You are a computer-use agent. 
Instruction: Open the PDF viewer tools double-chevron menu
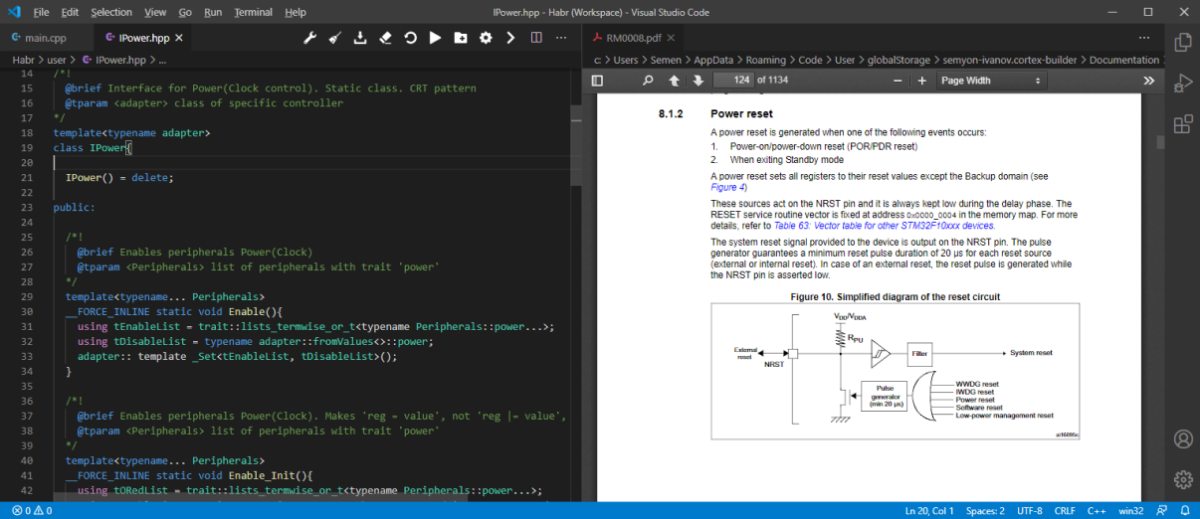click(x=1149, y=80)
